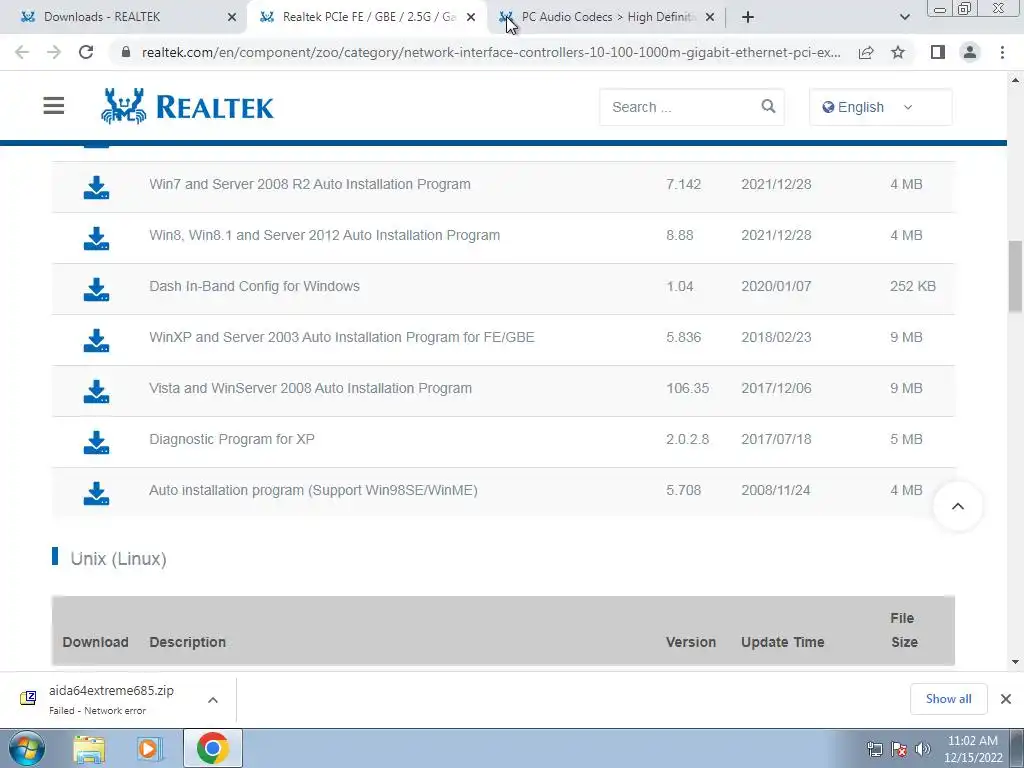1024x768 pixels.
Task: Click version value 7.142
Action: (683, 184)
